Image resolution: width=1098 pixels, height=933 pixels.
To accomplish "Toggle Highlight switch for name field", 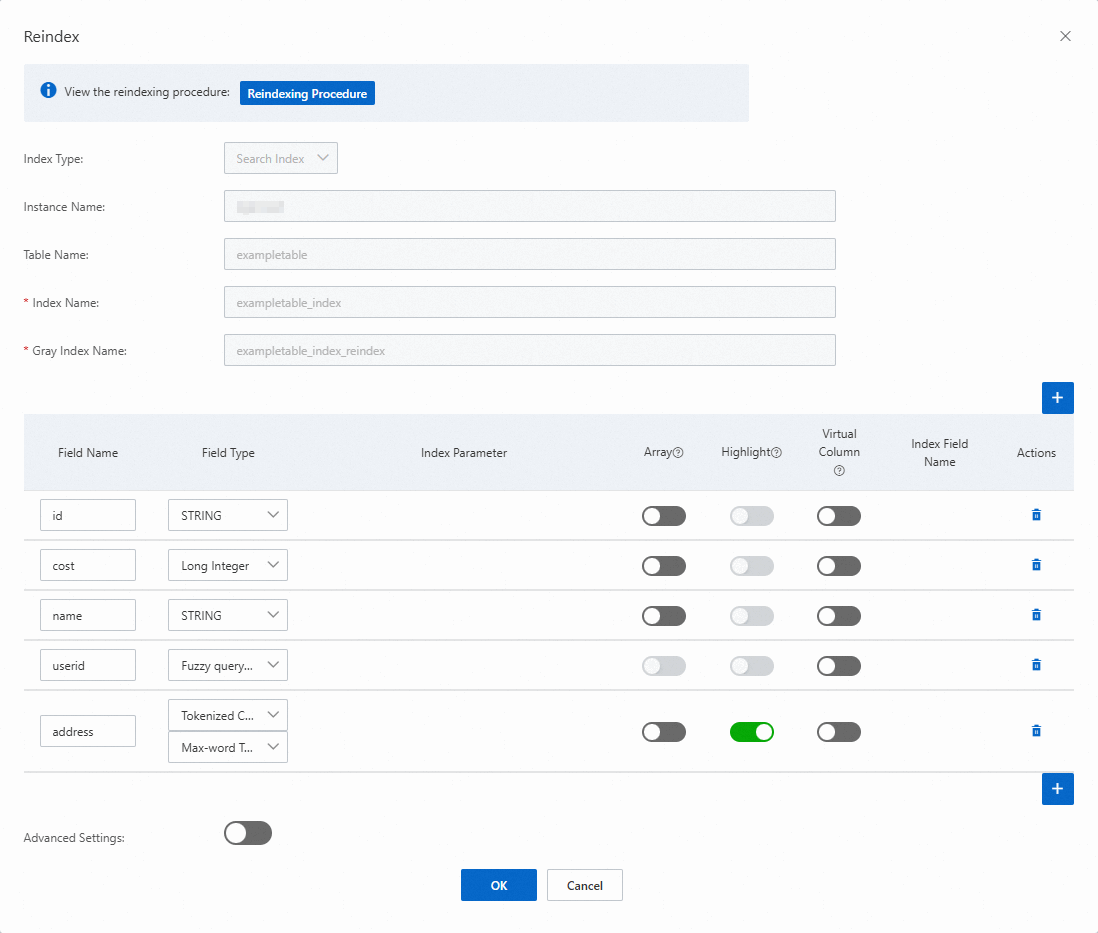I will point(751,616).
